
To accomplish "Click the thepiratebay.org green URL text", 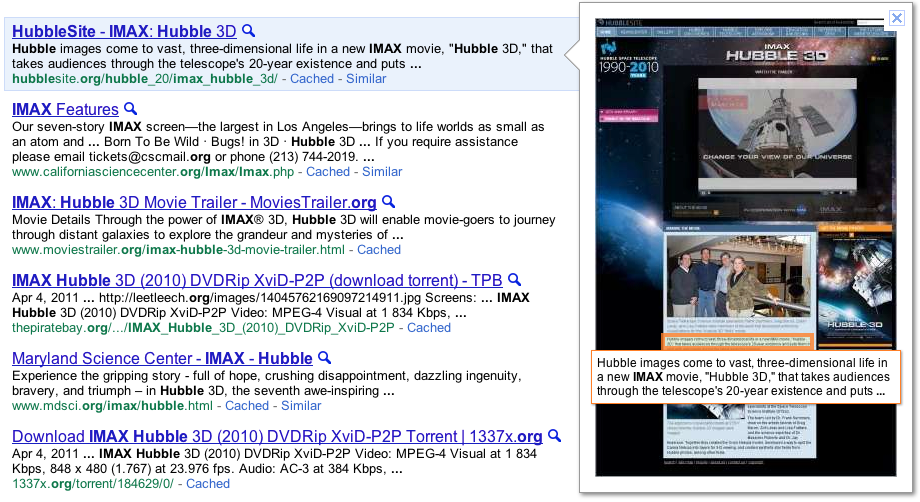I will point(203,328).
